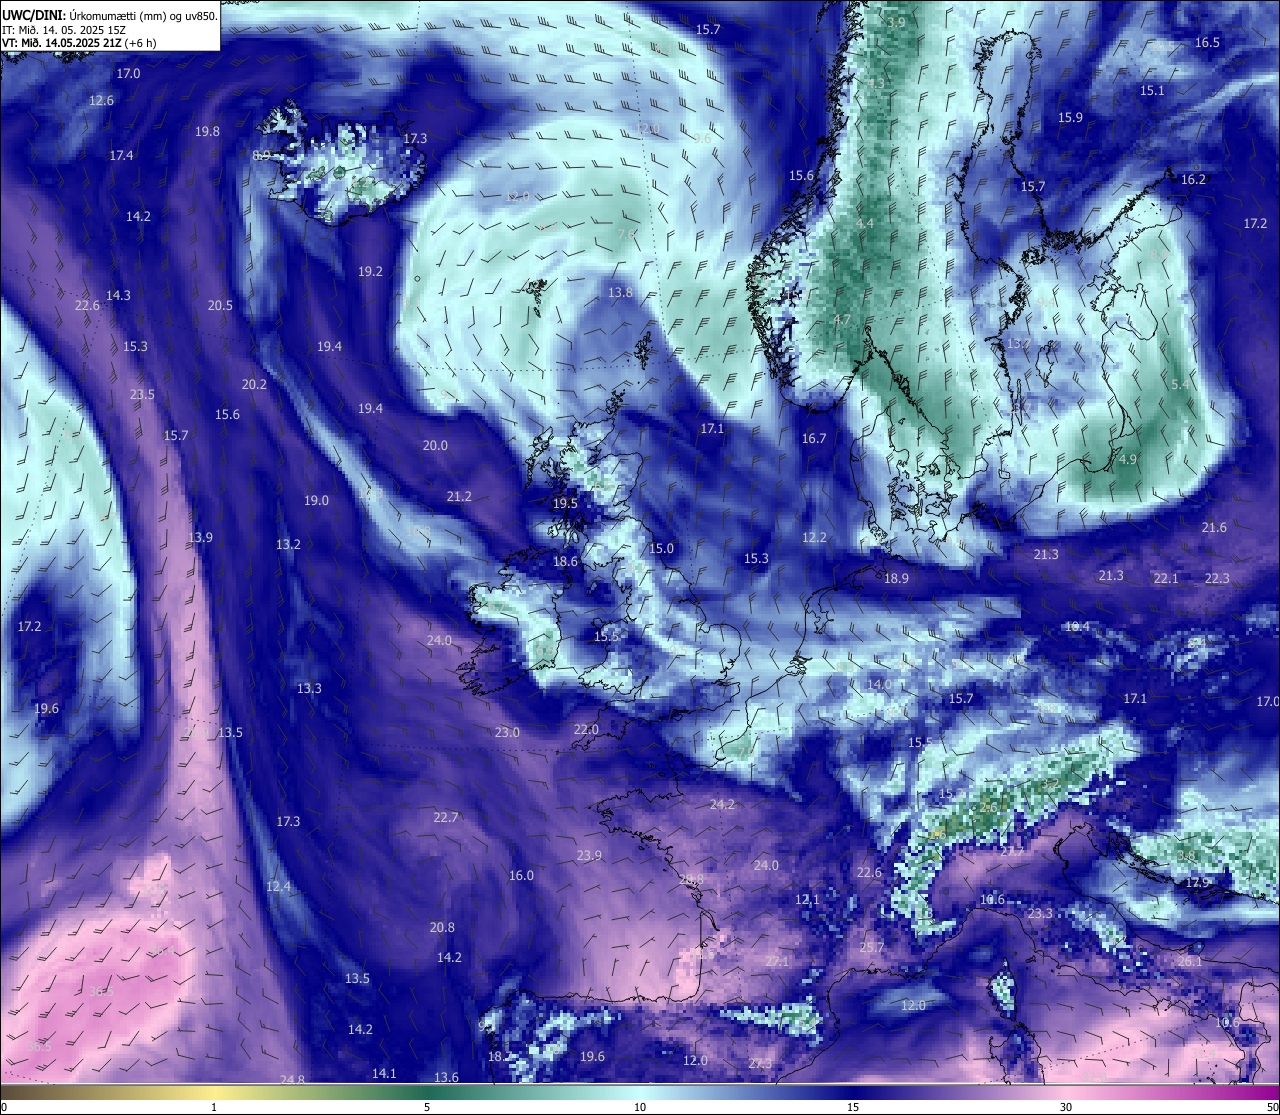Click the map value 22.1
1280x1115 pixels.
coord(1166,578)
